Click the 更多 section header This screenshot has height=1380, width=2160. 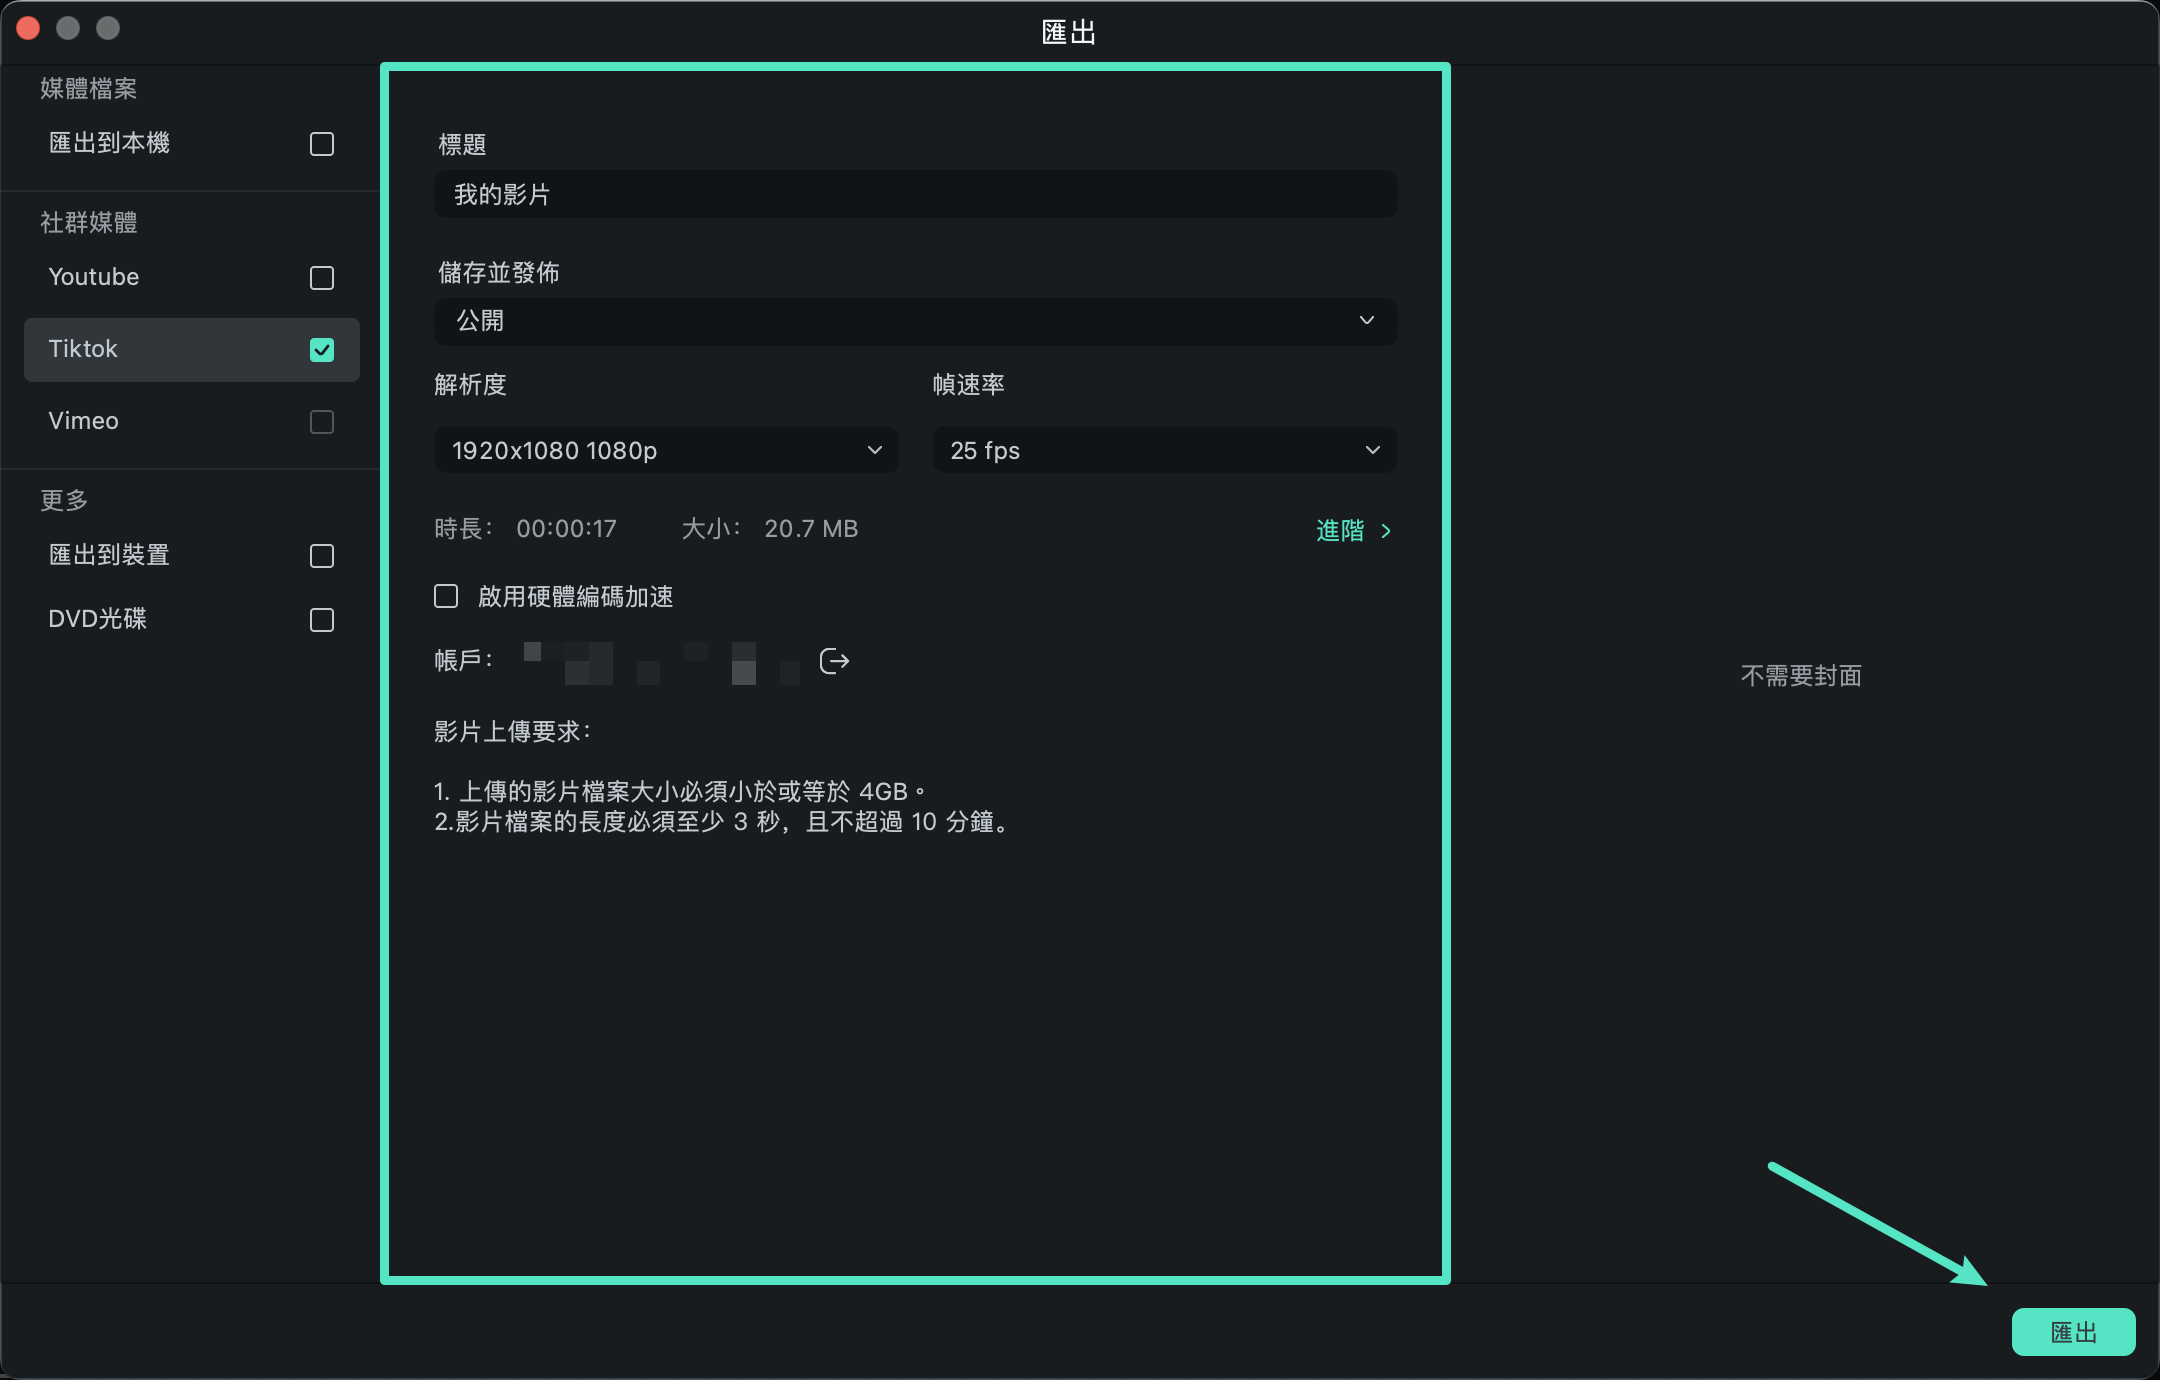click(64, 500)
